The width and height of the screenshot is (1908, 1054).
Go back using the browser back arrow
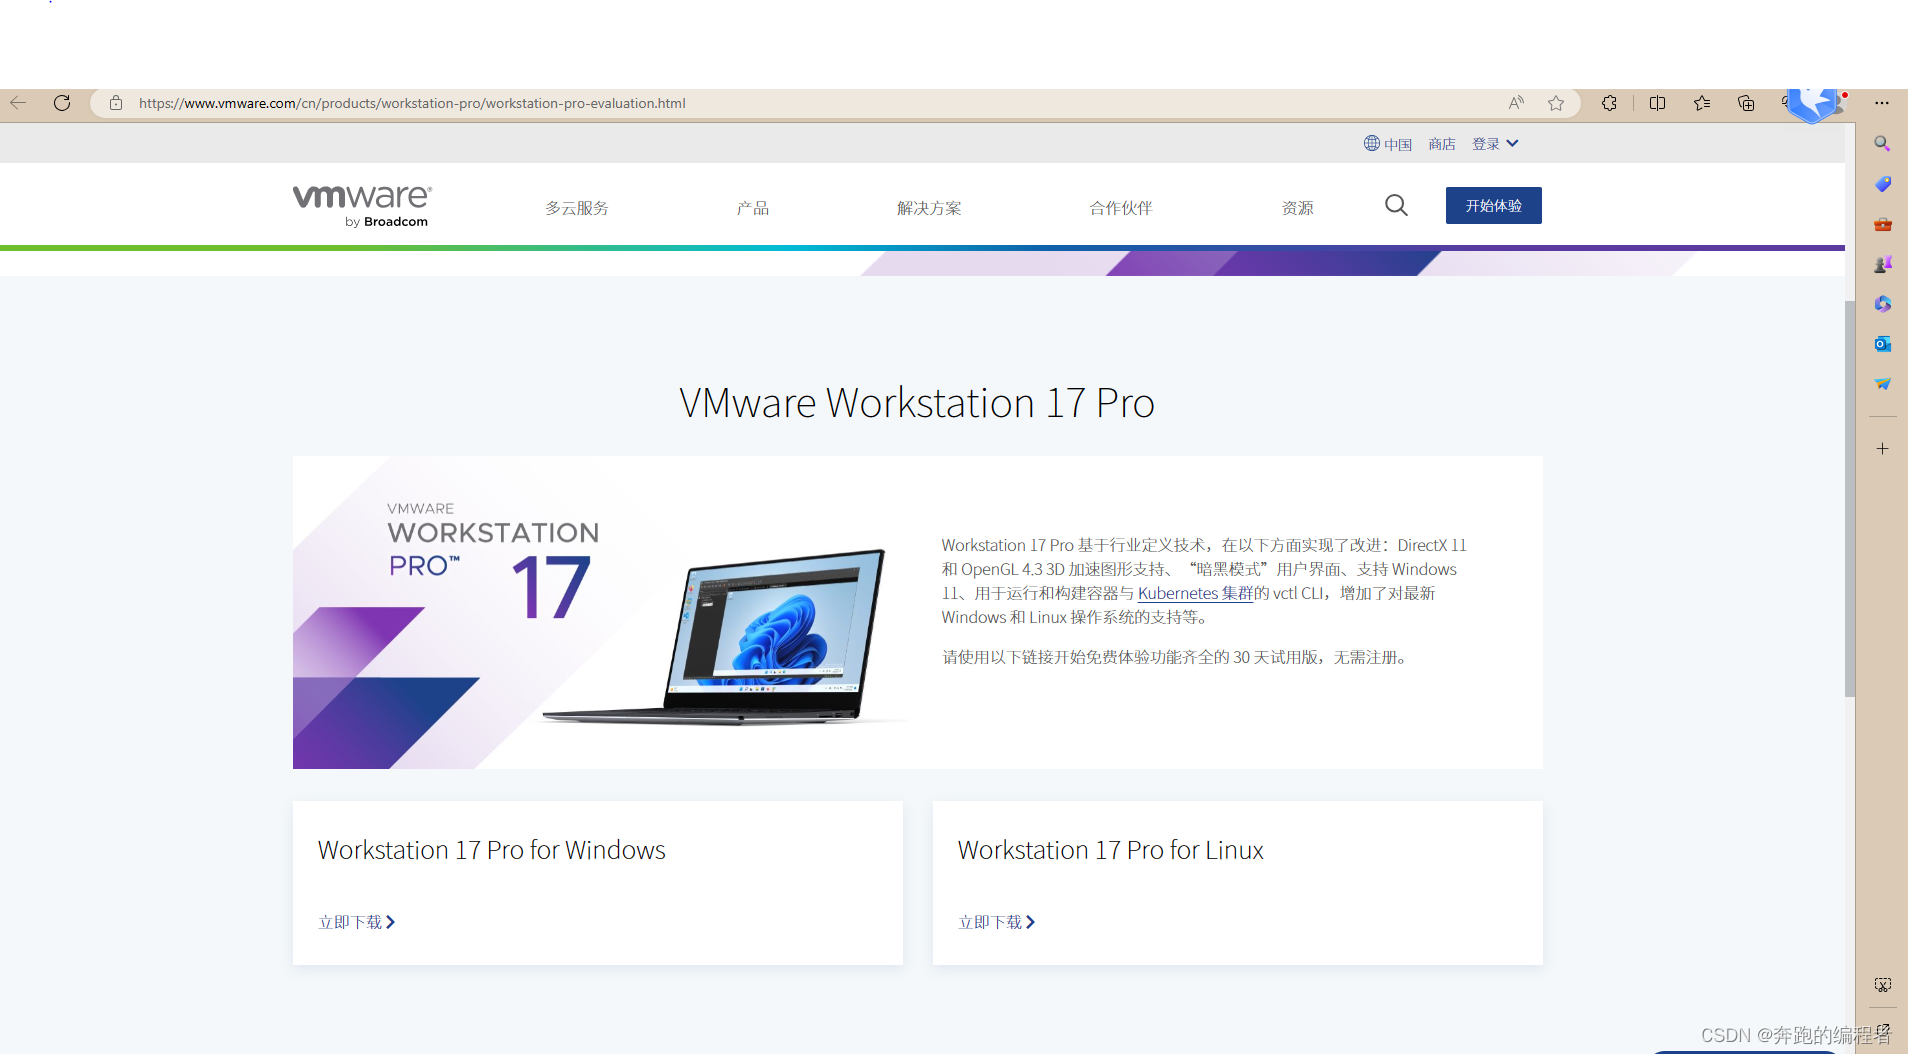click(18, 103)
